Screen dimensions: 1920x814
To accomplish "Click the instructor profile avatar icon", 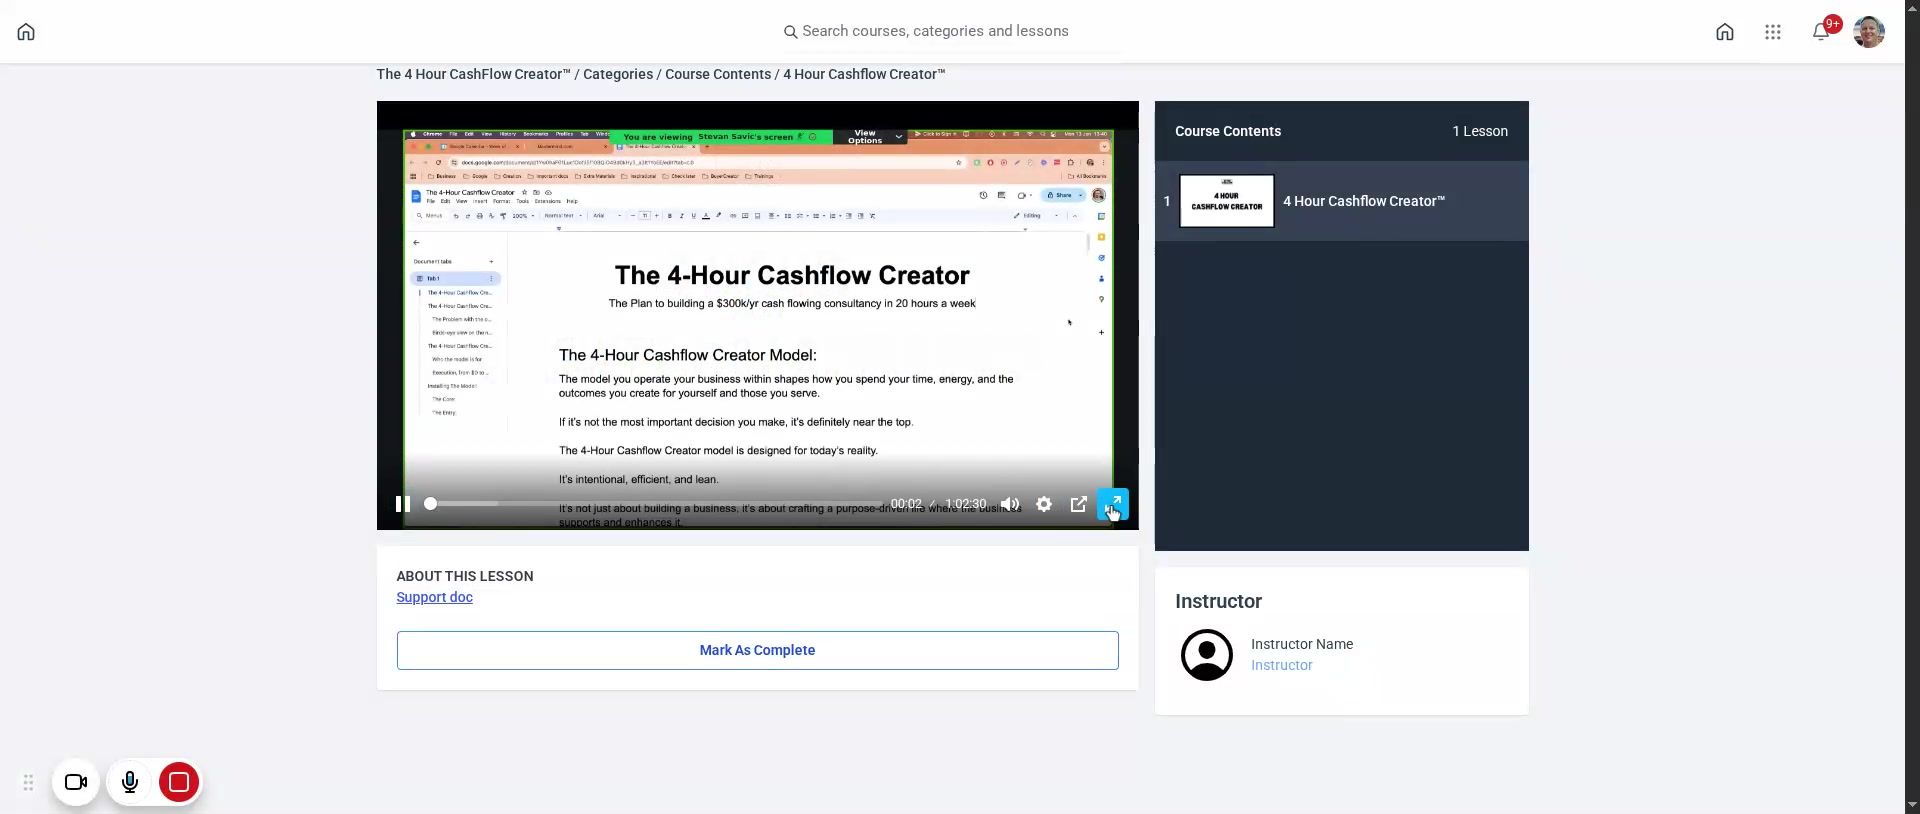I will coord(1207,655).
